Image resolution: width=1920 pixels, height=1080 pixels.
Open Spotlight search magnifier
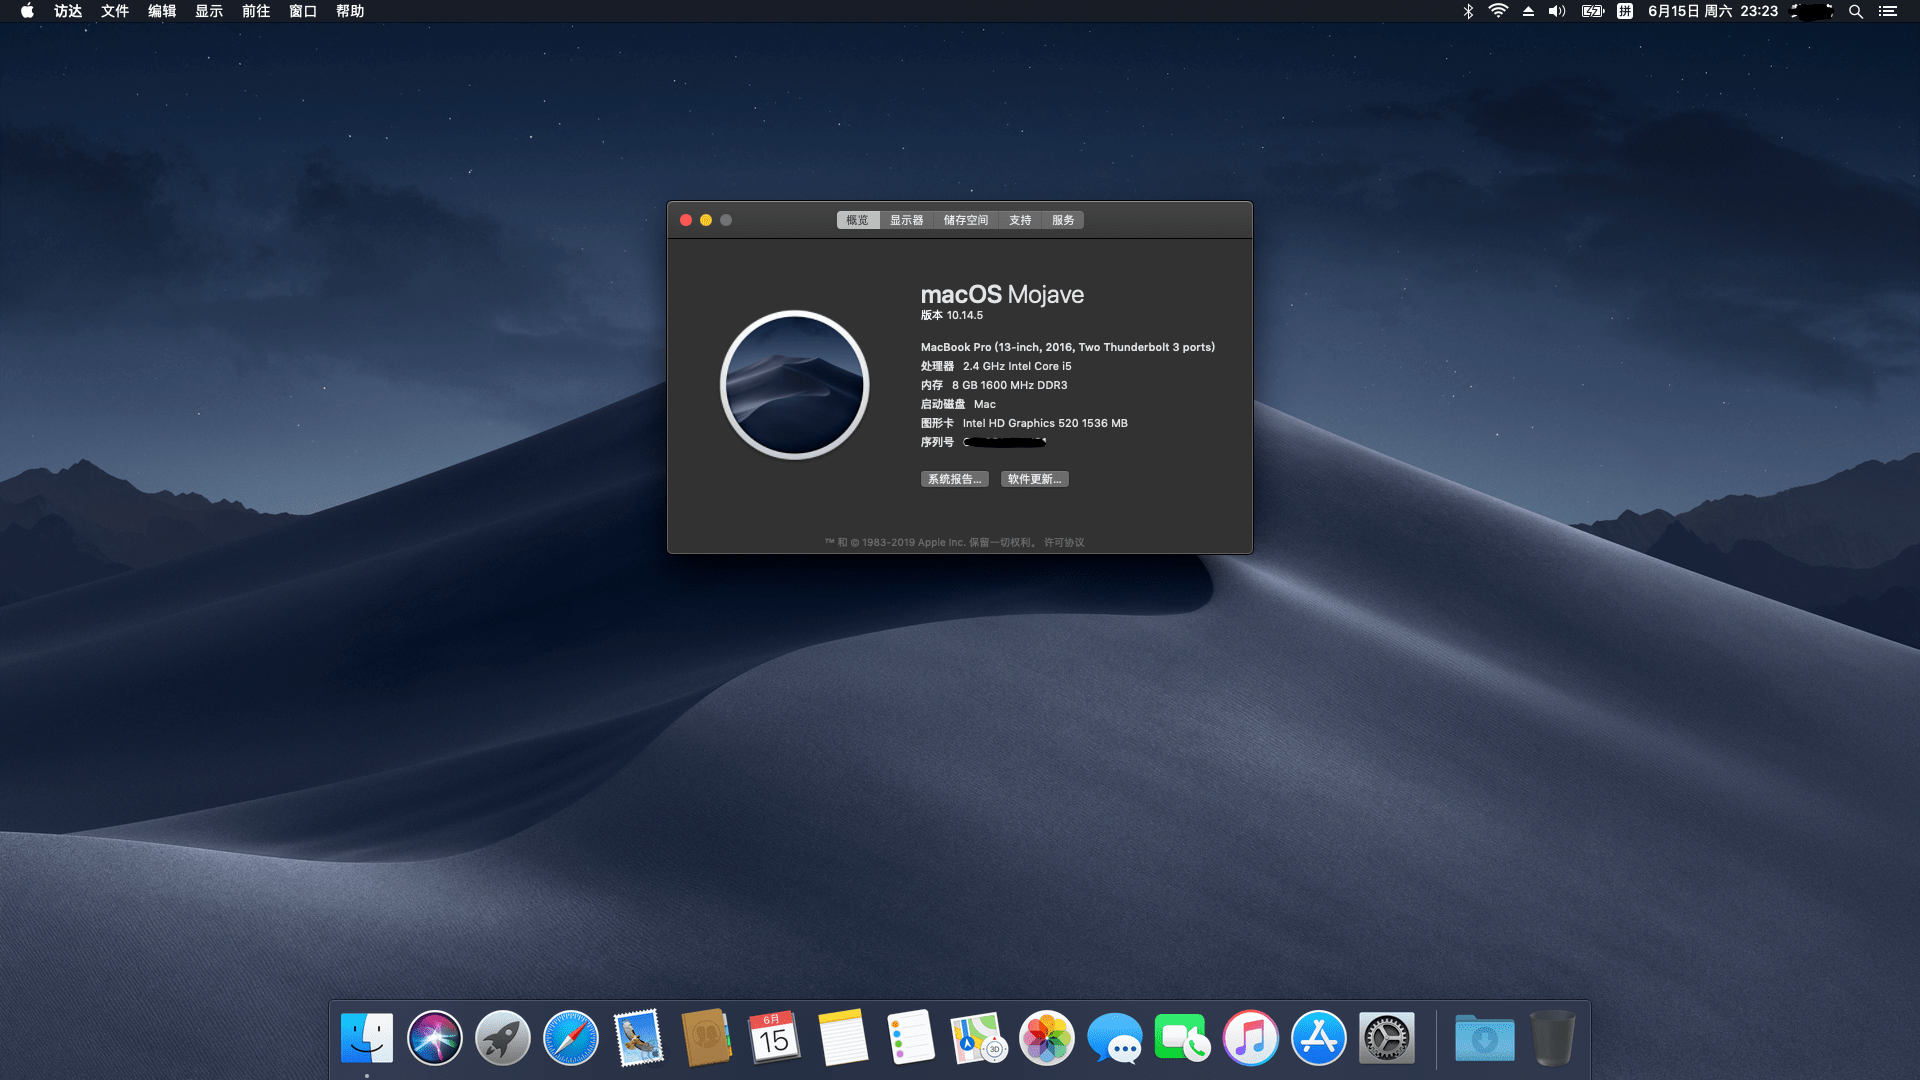pos(1856,11)
